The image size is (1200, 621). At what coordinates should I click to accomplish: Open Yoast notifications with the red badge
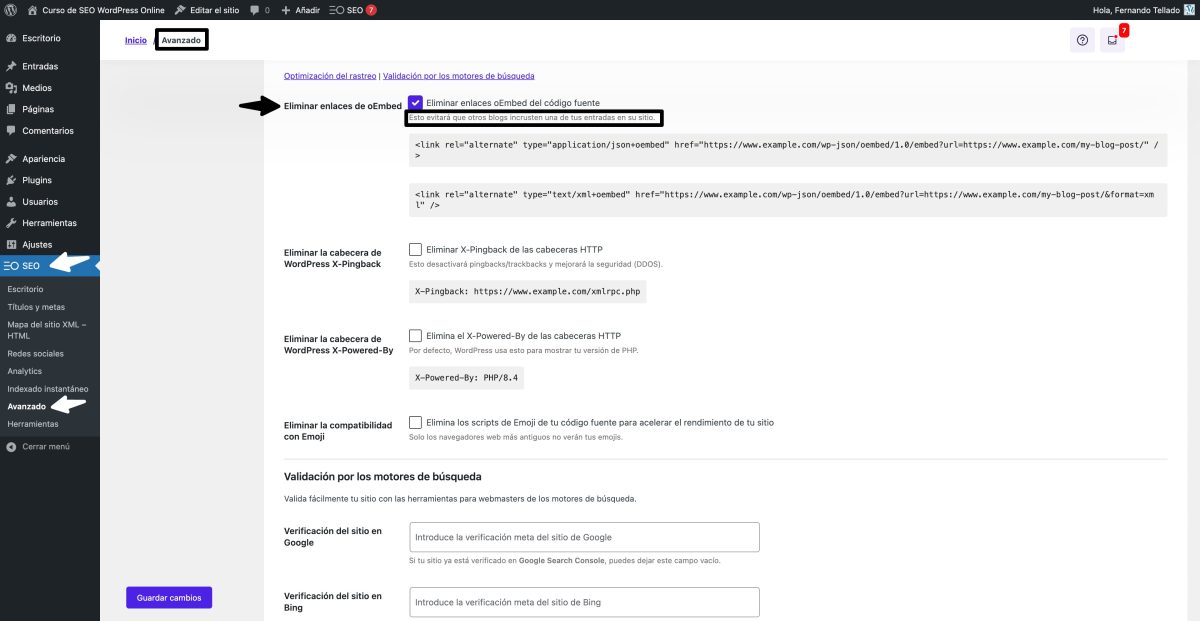pos(1112,40)
